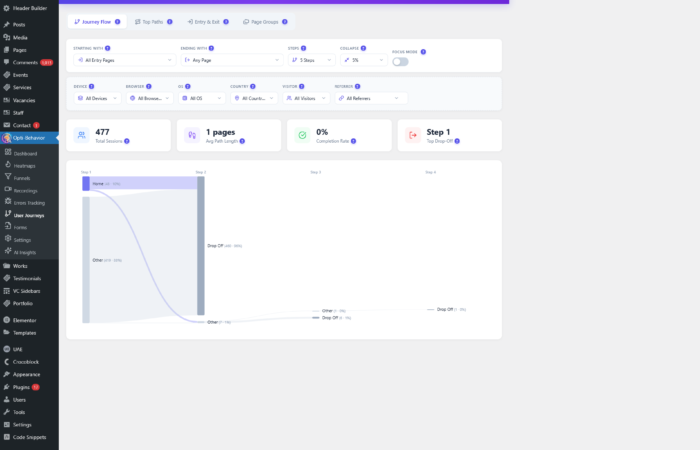The image size is (700, 450).
Task: Open the Appearance admin menu
Action: [26, 375]
